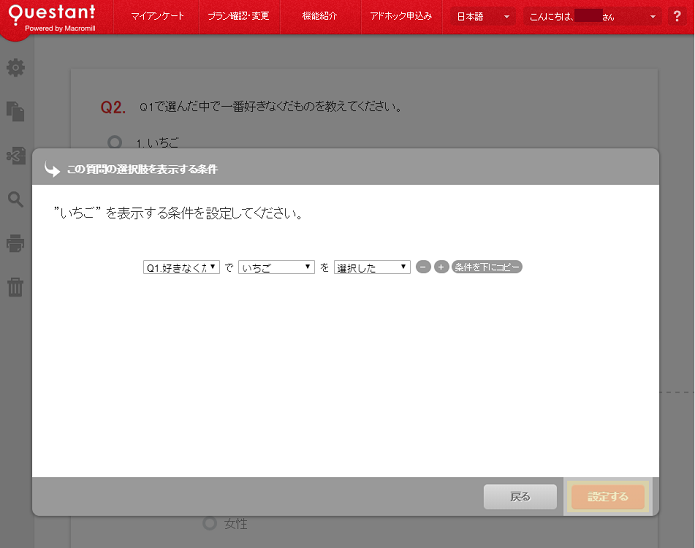
Task: Click the trash delete icon in sidebar
Action: coord(16,288)
